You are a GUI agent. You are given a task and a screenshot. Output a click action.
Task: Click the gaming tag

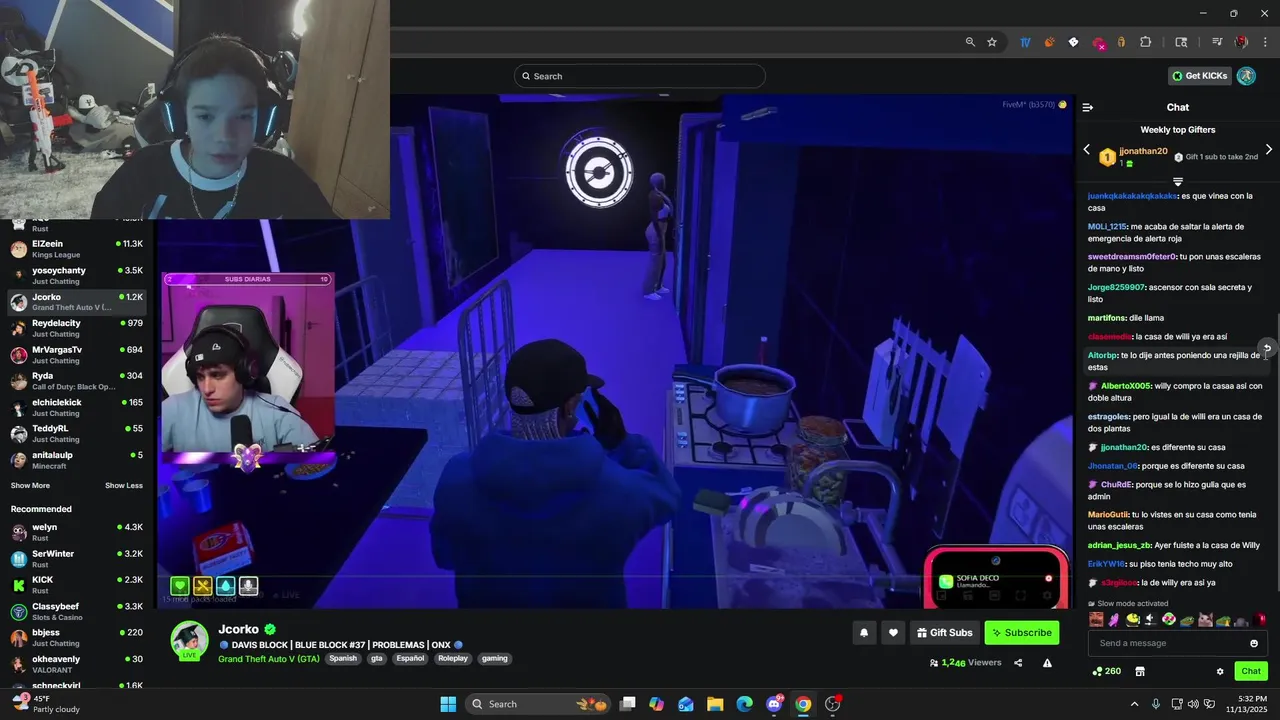click(494, 659)
